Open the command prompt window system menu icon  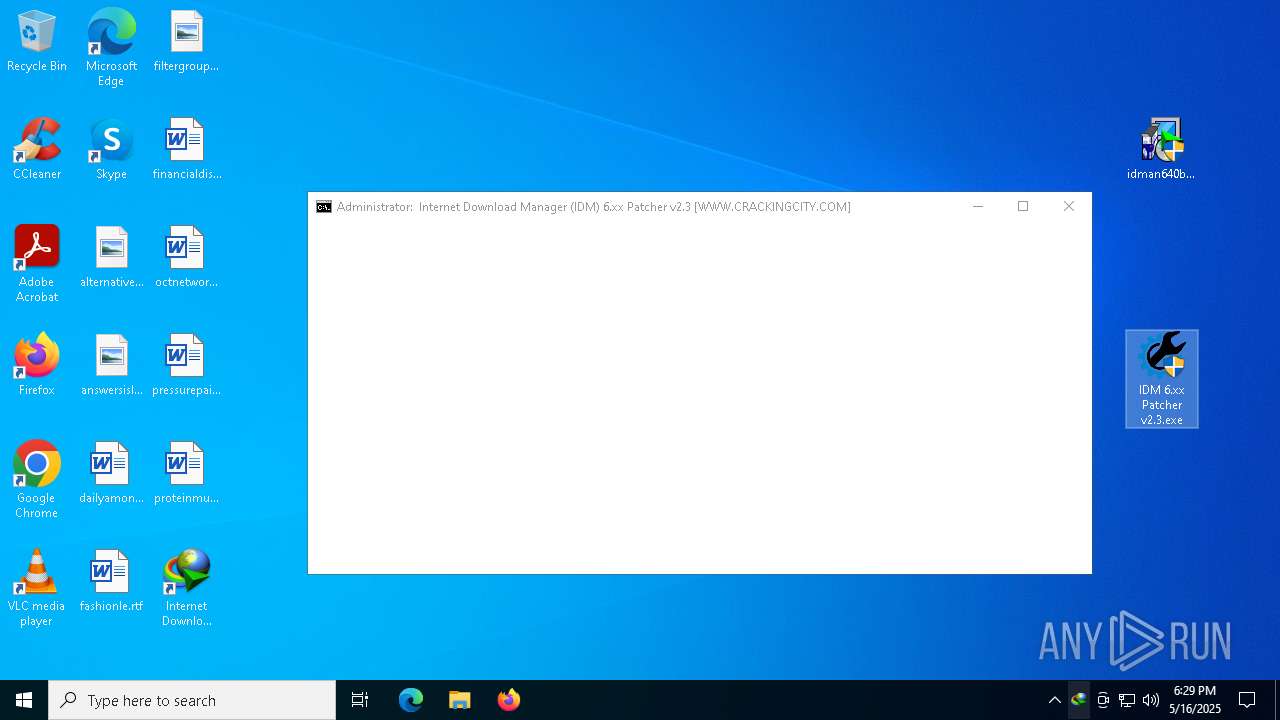point(324,207)
